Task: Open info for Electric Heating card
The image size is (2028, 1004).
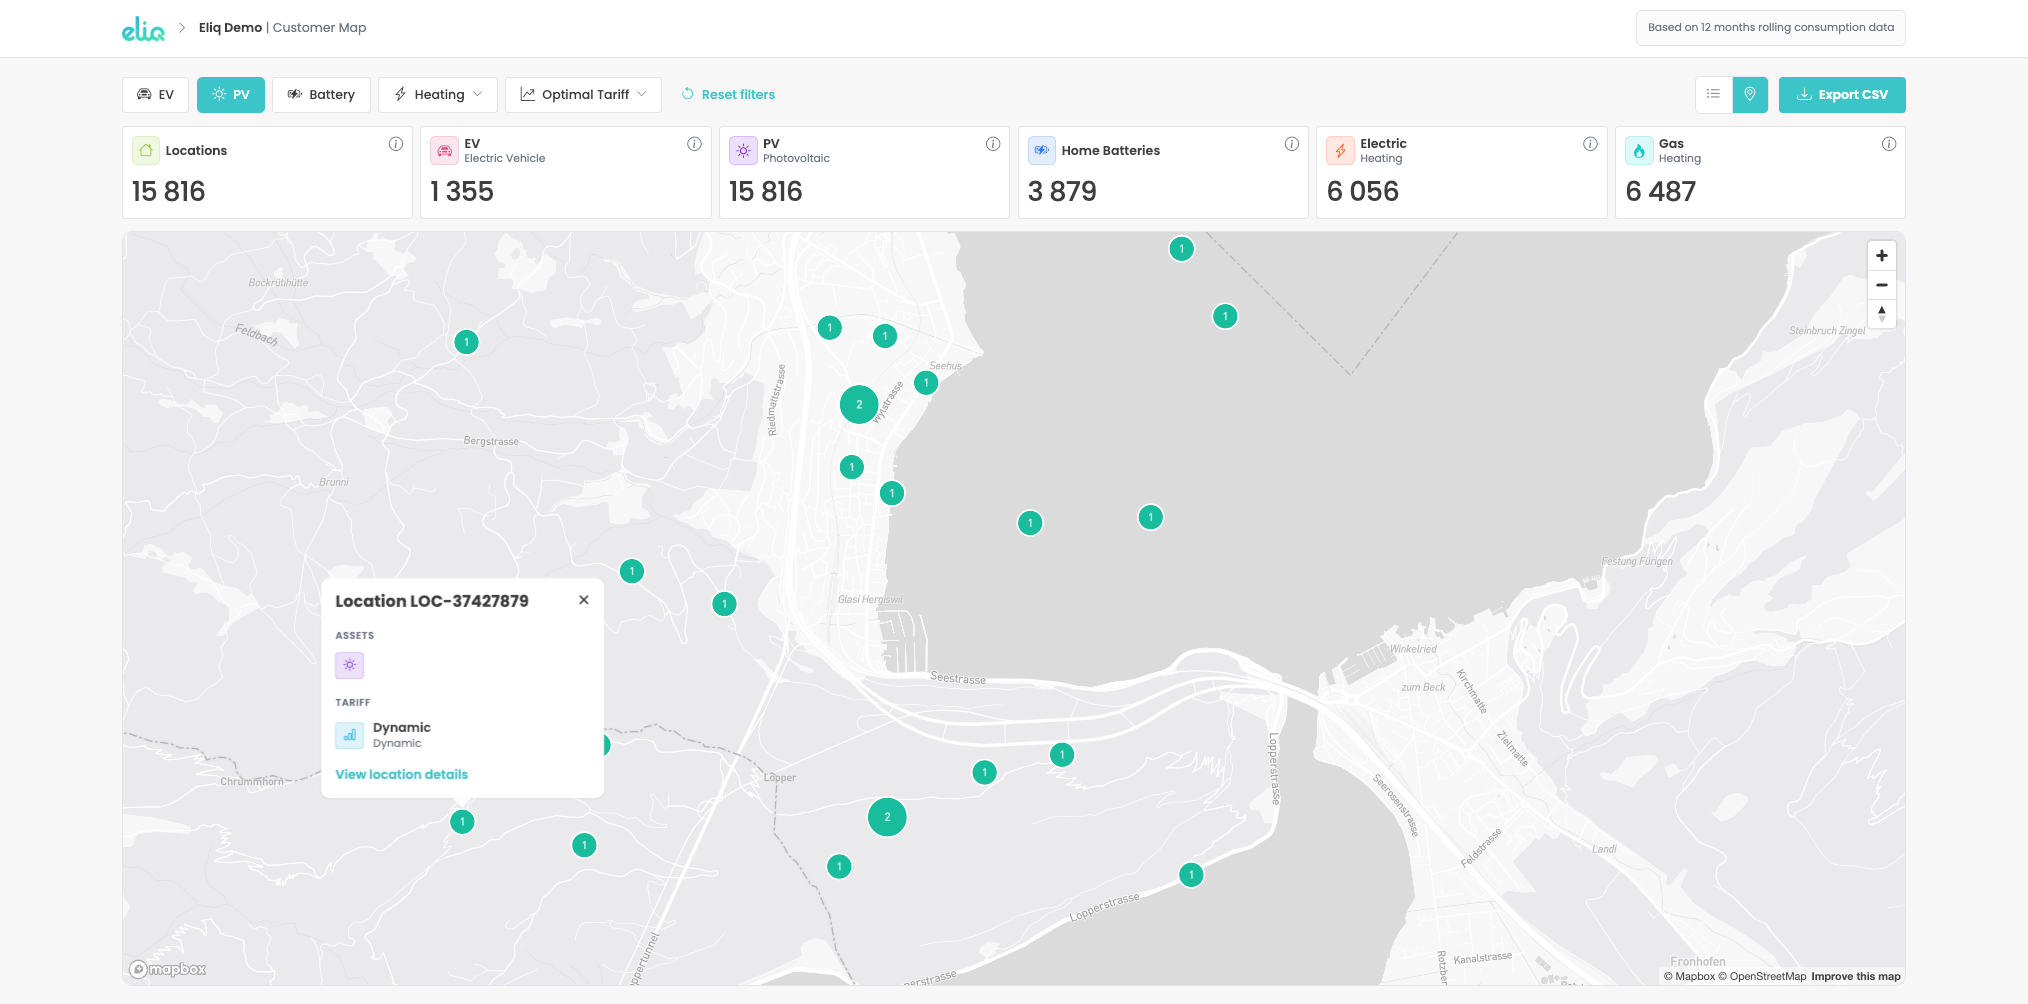Action: [x=1590, y=144]
